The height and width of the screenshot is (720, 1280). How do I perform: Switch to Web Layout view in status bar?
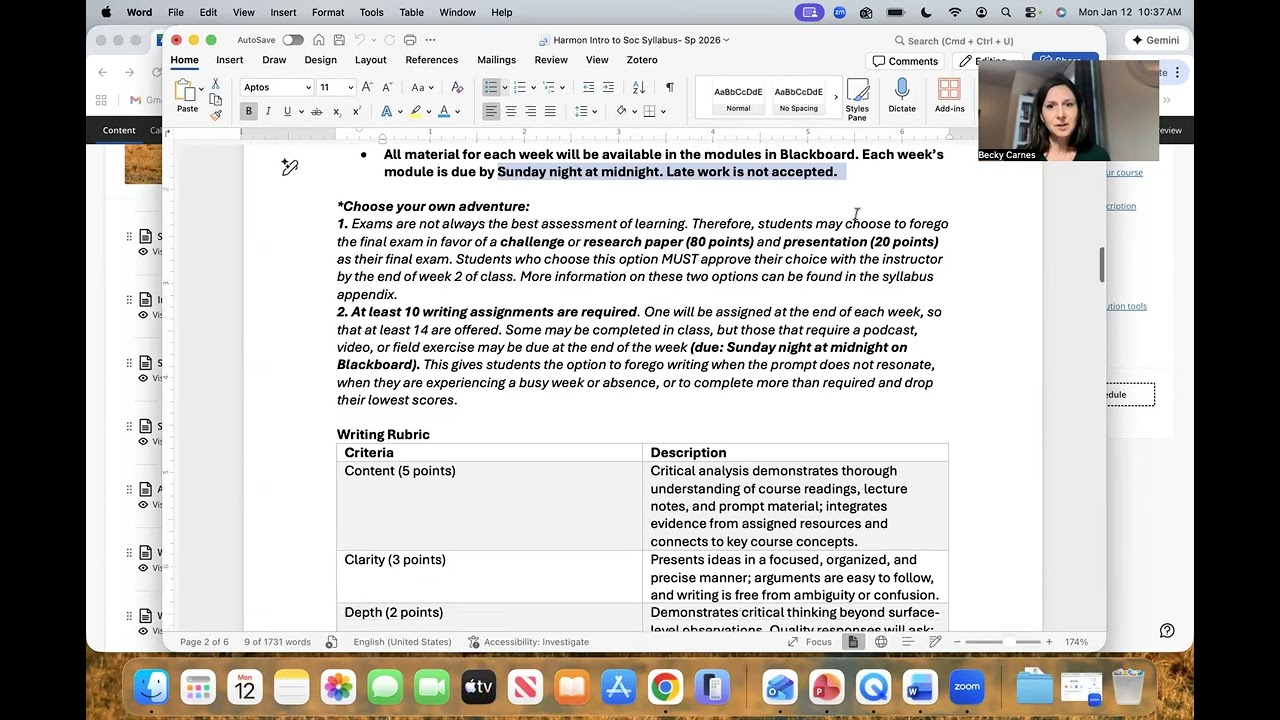point(881,642)
